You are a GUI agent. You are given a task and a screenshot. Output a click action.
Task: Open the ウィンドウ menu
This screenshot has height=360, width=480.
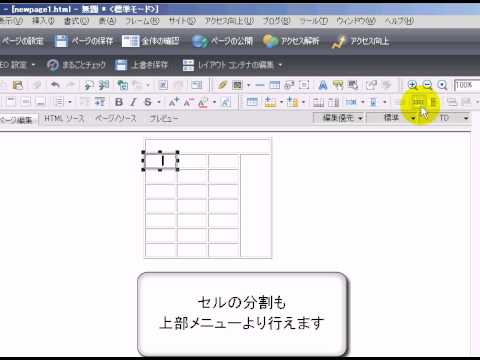(356, 21)
